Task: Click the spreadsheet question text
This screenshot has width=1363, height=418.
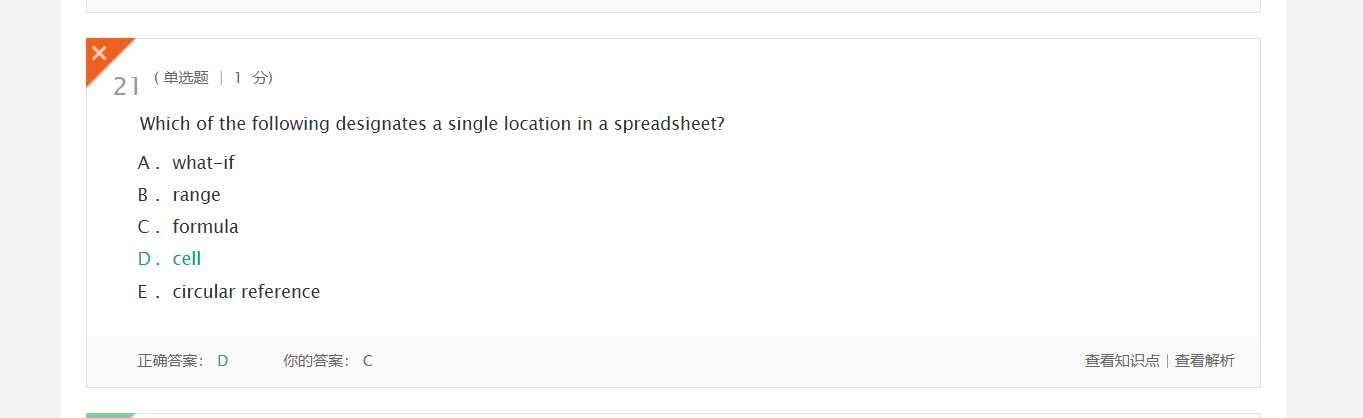Action: (x=432, y=124)
